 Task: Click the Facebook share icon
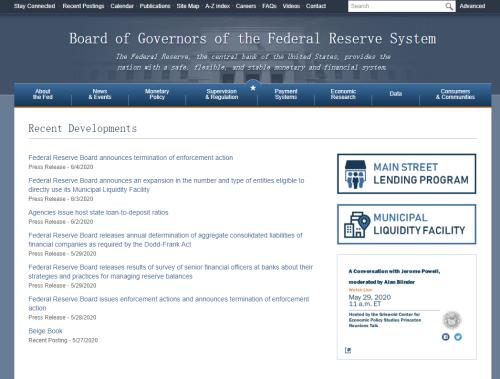pos(446,337)
